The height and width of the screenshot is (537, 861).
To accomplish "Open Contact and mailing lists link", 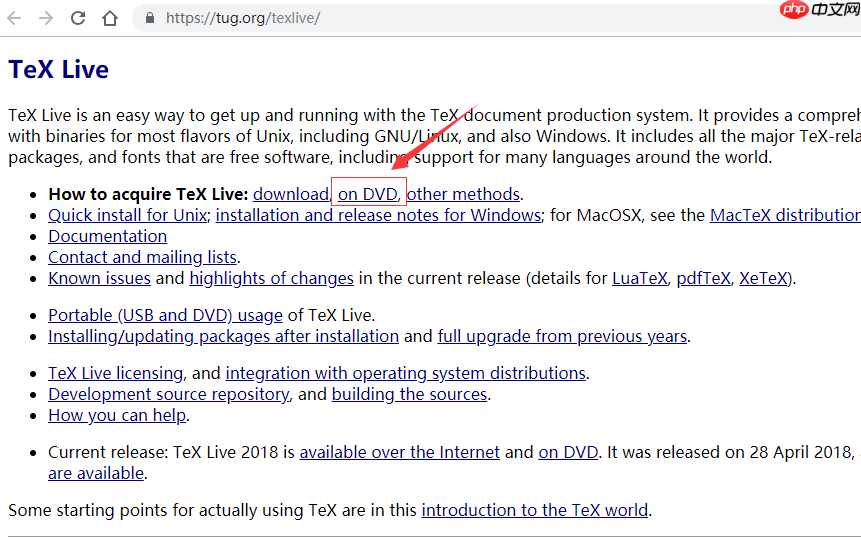I will tap(142, 258).
